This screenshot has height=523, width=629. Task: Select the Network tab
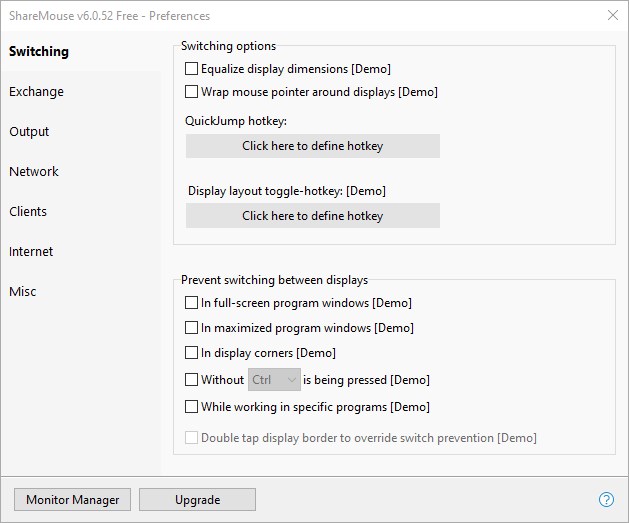tap(34, 172)
